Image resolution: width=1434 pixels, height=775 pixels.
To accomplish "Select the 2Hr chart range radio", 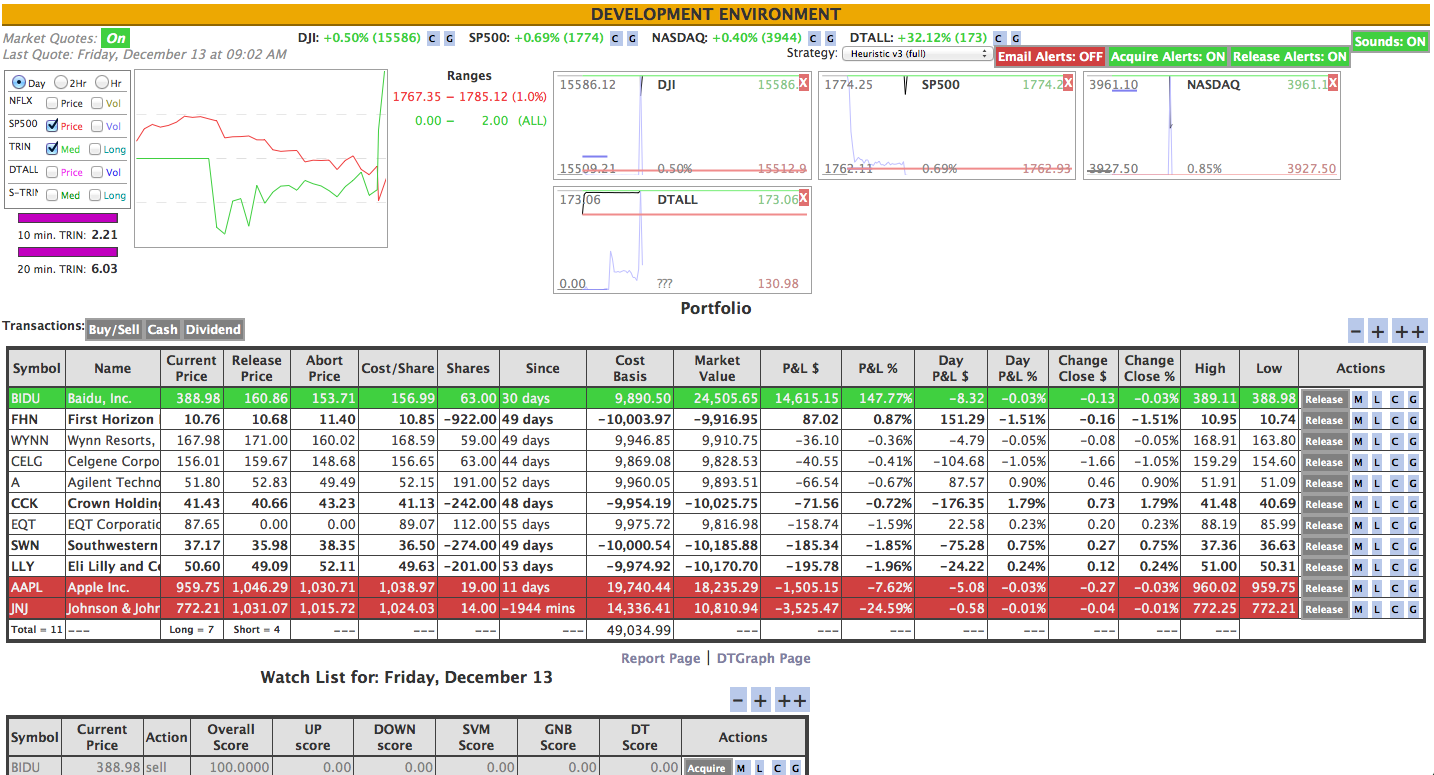I will point(61,83).
